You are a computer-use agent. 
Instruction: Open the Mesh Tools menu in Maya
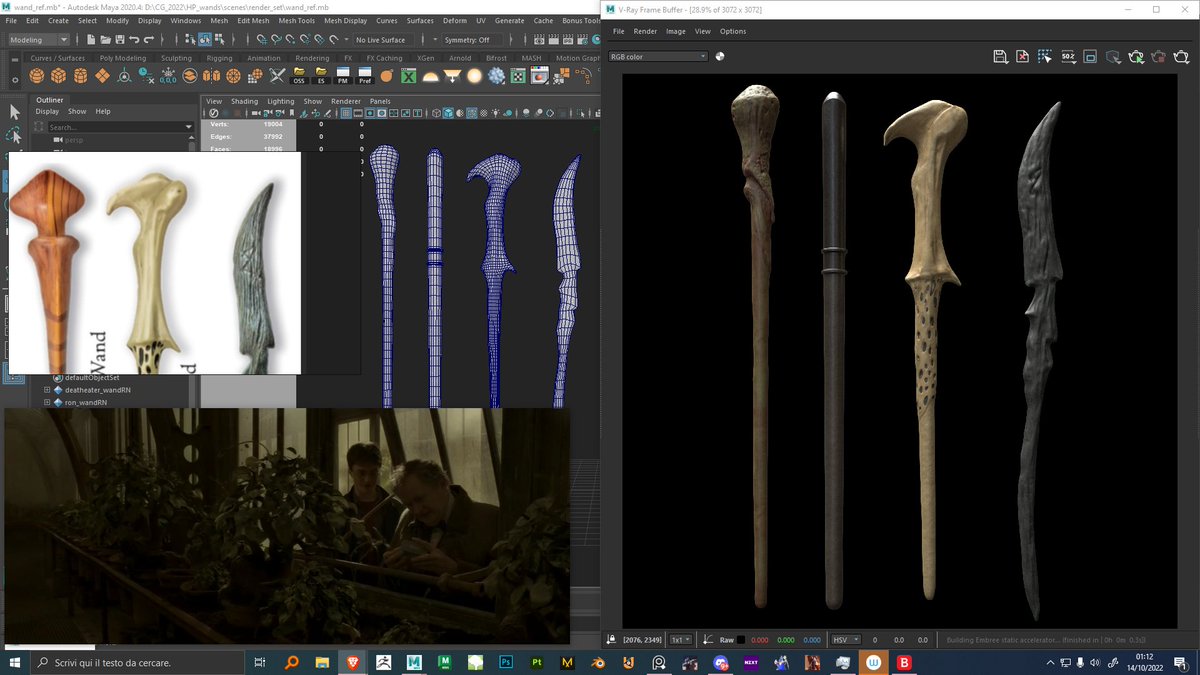click(x=296, y=20)
